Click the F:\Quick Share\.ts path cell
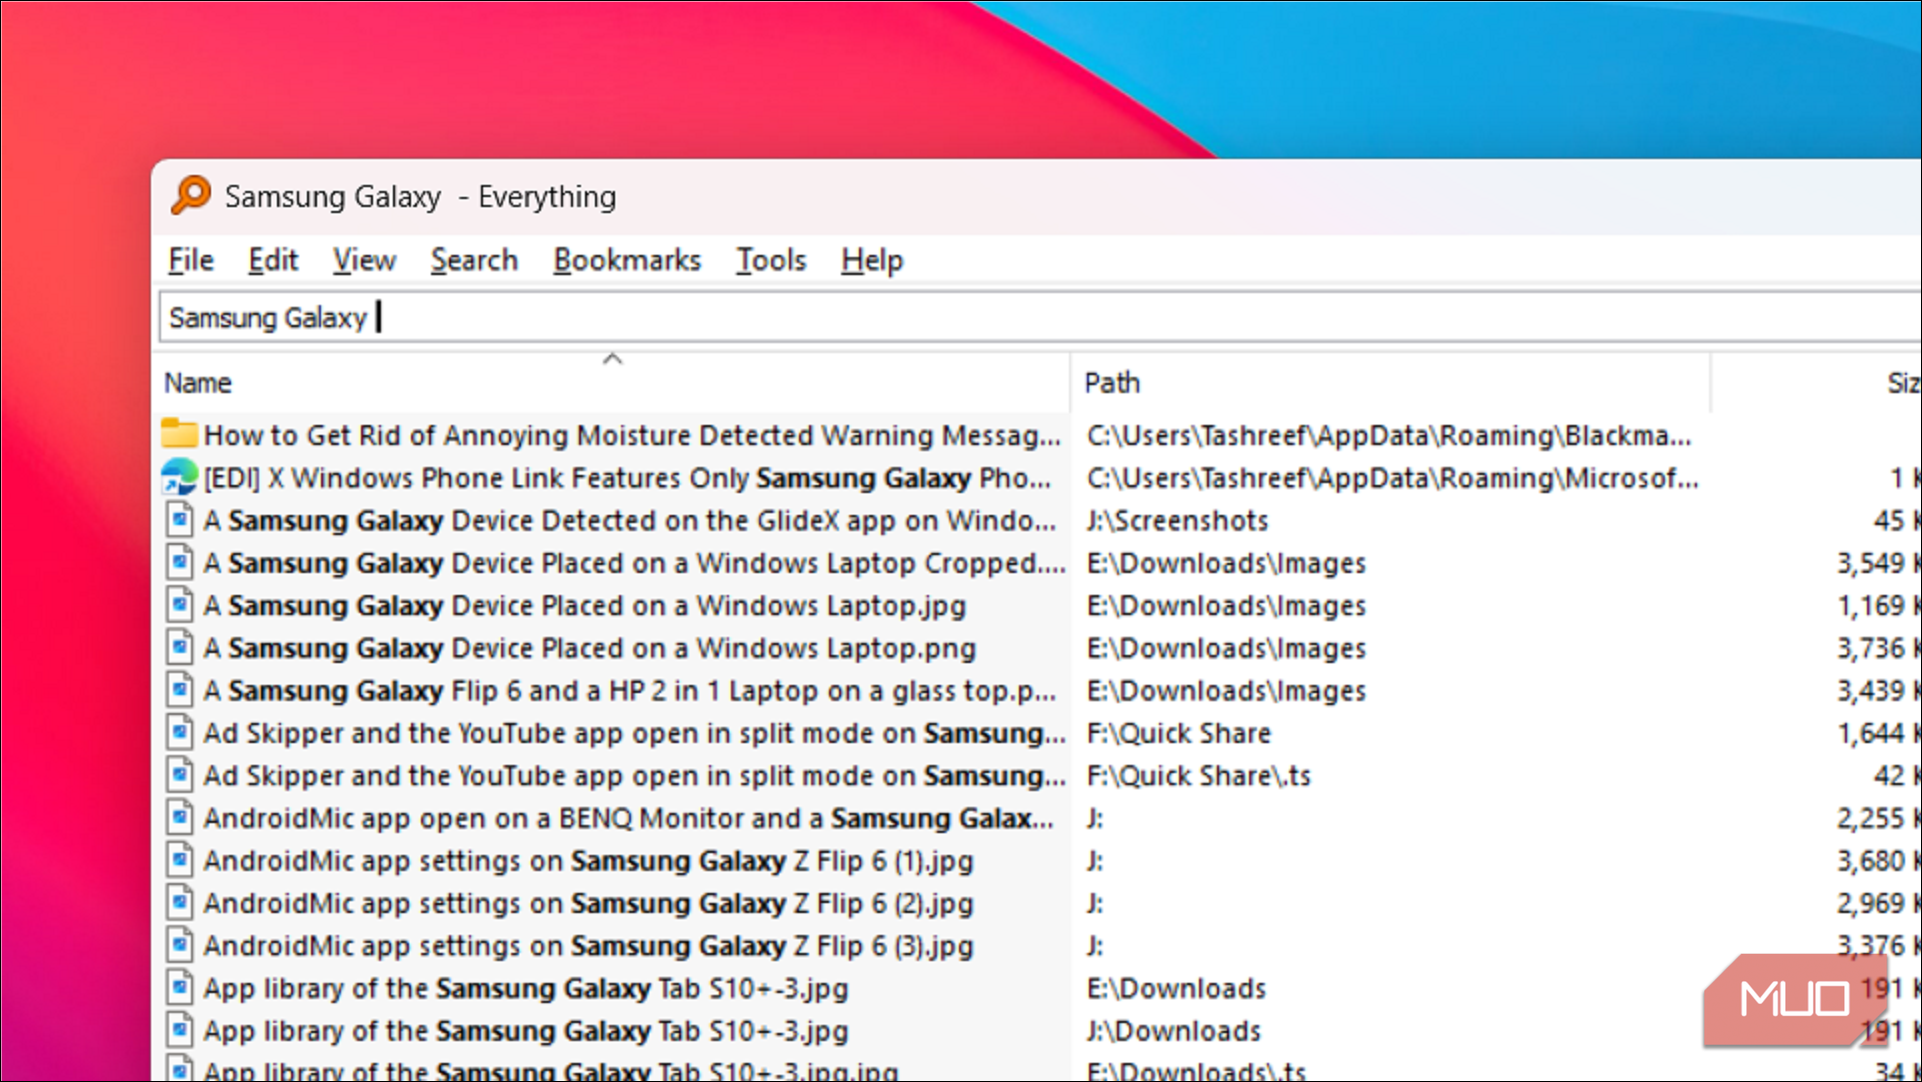 click(1198, 775)
